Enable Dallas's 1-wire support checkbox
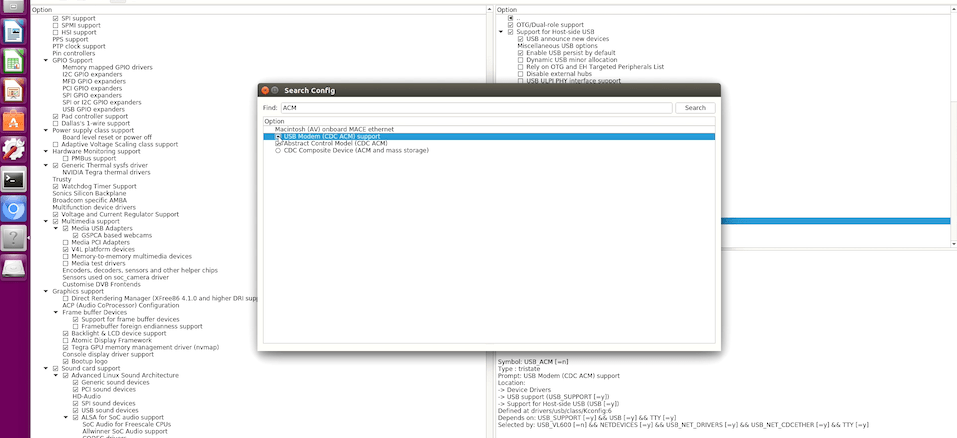This screenshot has width=957, height=438. click(x=56, y=123)
